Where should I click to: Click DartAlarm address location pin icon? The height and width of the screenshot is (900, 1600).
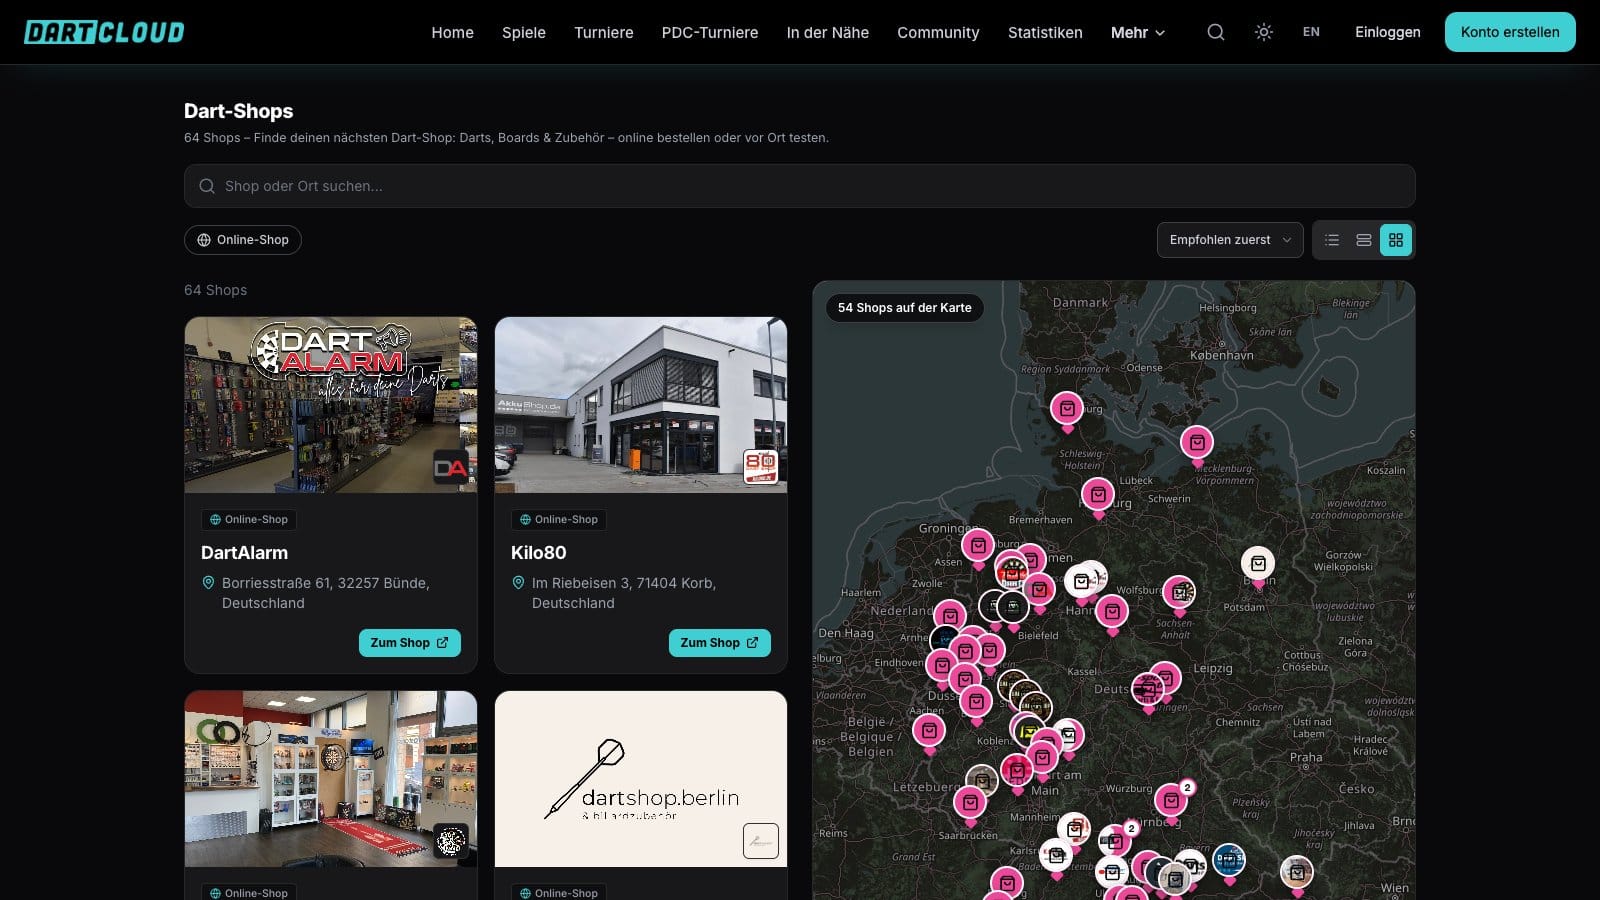(x=208, y=583)
